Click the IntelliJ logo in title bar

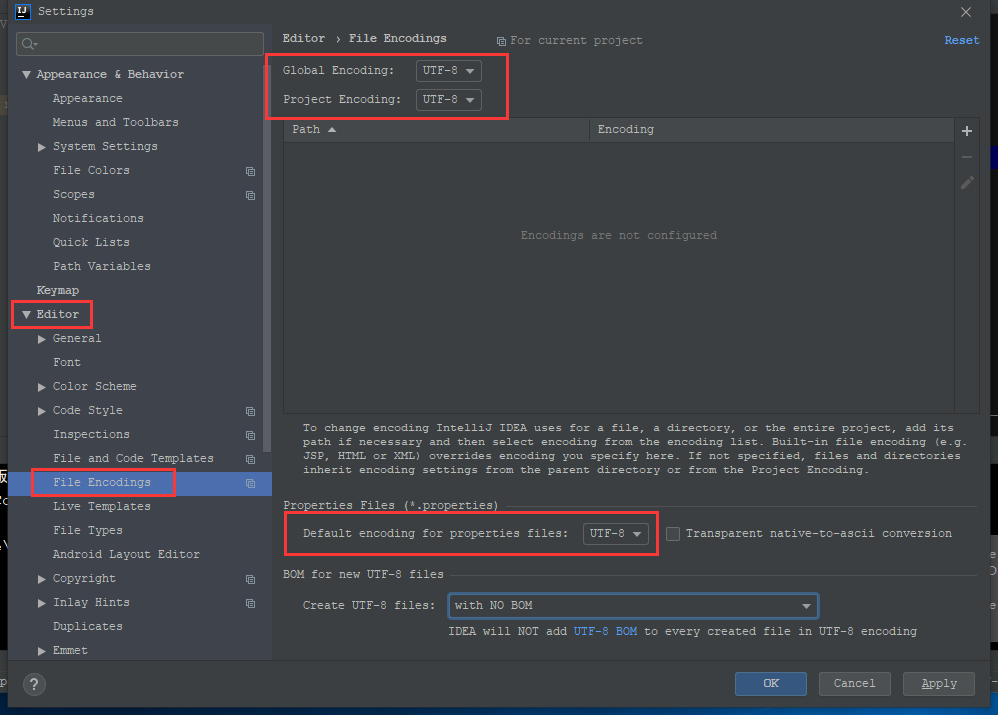click(22, 11)
